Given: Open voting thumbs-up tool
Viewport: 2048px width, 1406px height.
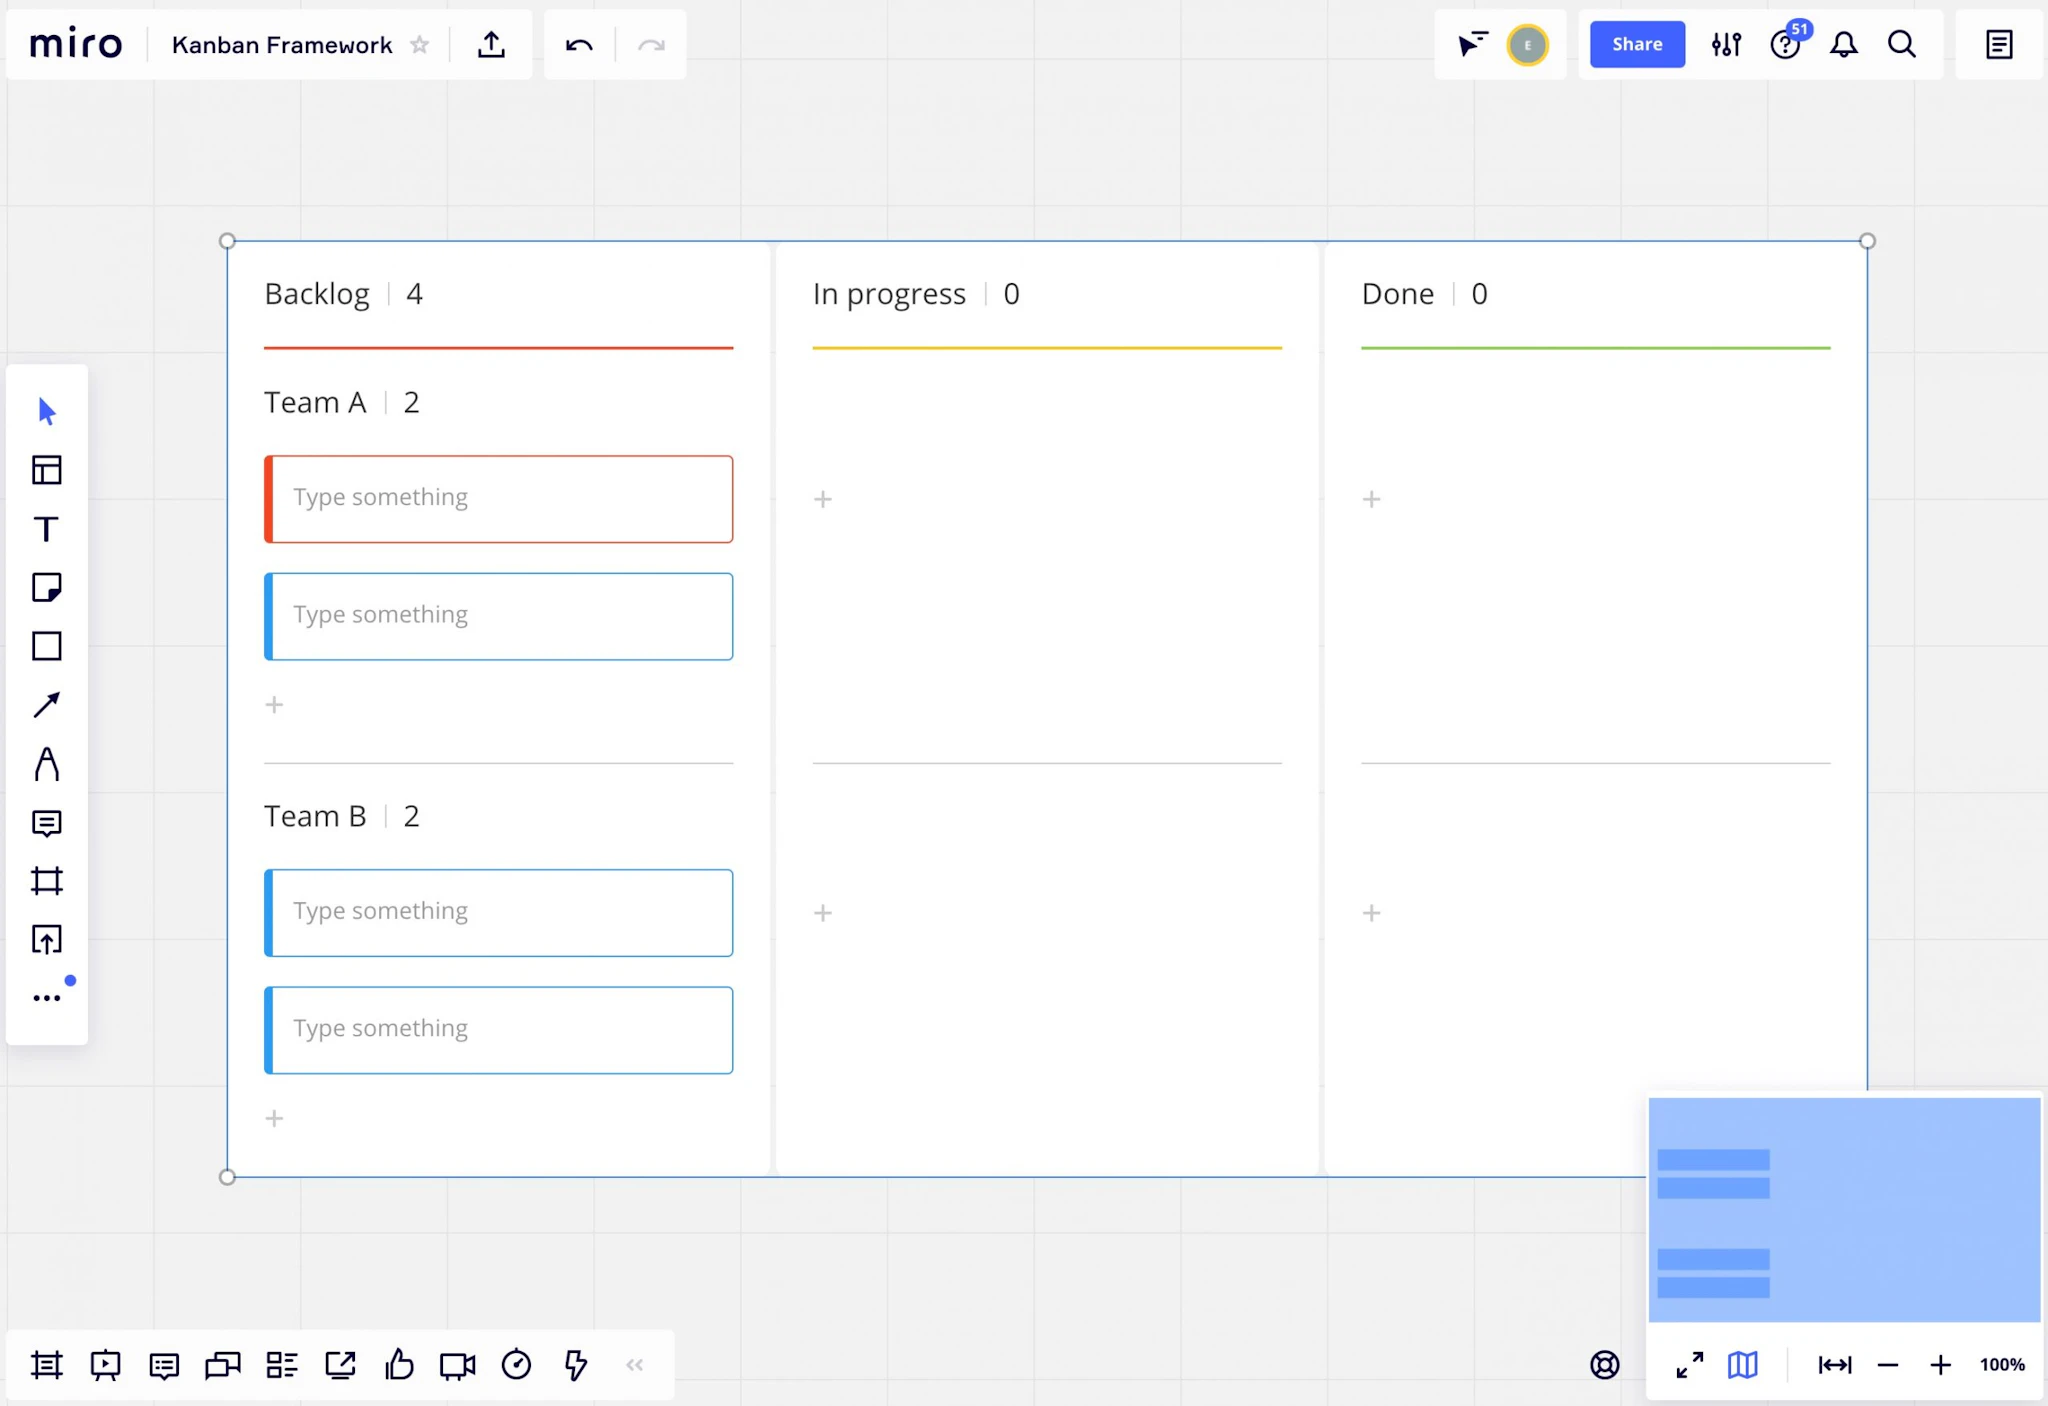Looking at the screenshot, I should point(399,1365).
